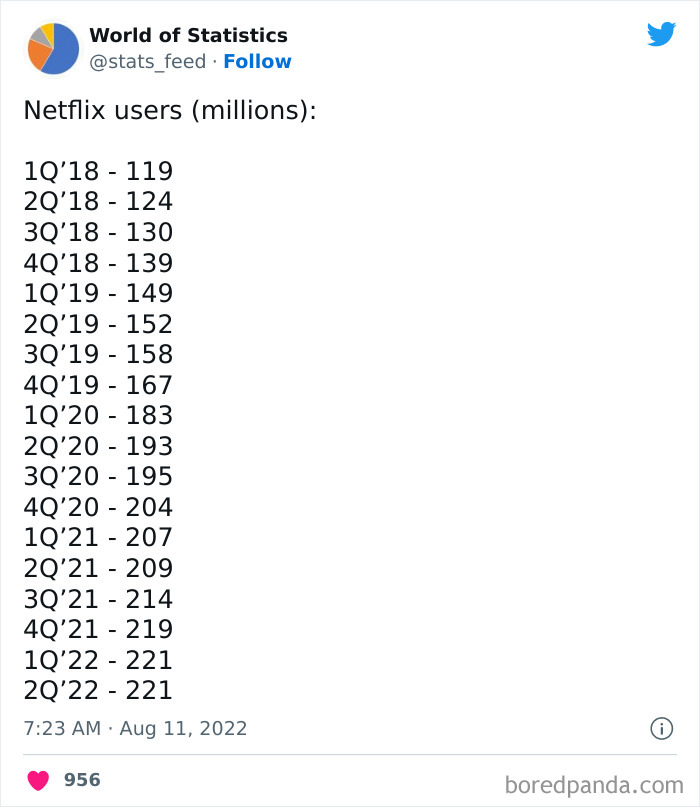Click the Follow button
Viewport: 700px width, 807px height.
point(258,62)
